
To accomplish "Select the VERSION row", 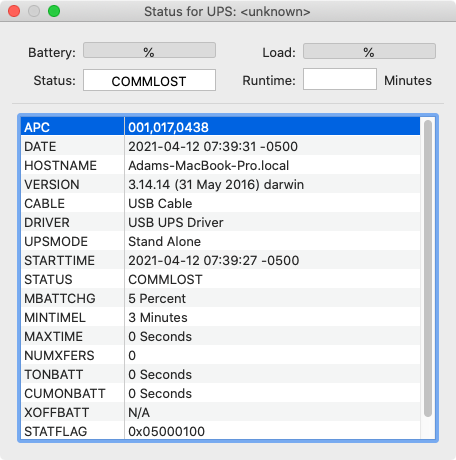I will click(220, 184).
